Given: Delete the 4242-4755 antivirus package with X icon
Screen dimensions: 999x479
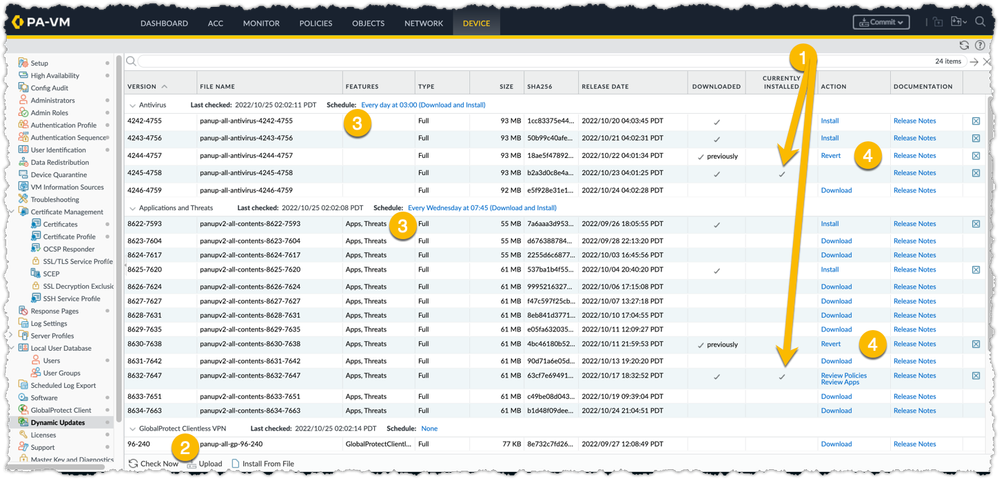Looking at the screenshot, I should (x=976, y=121).
